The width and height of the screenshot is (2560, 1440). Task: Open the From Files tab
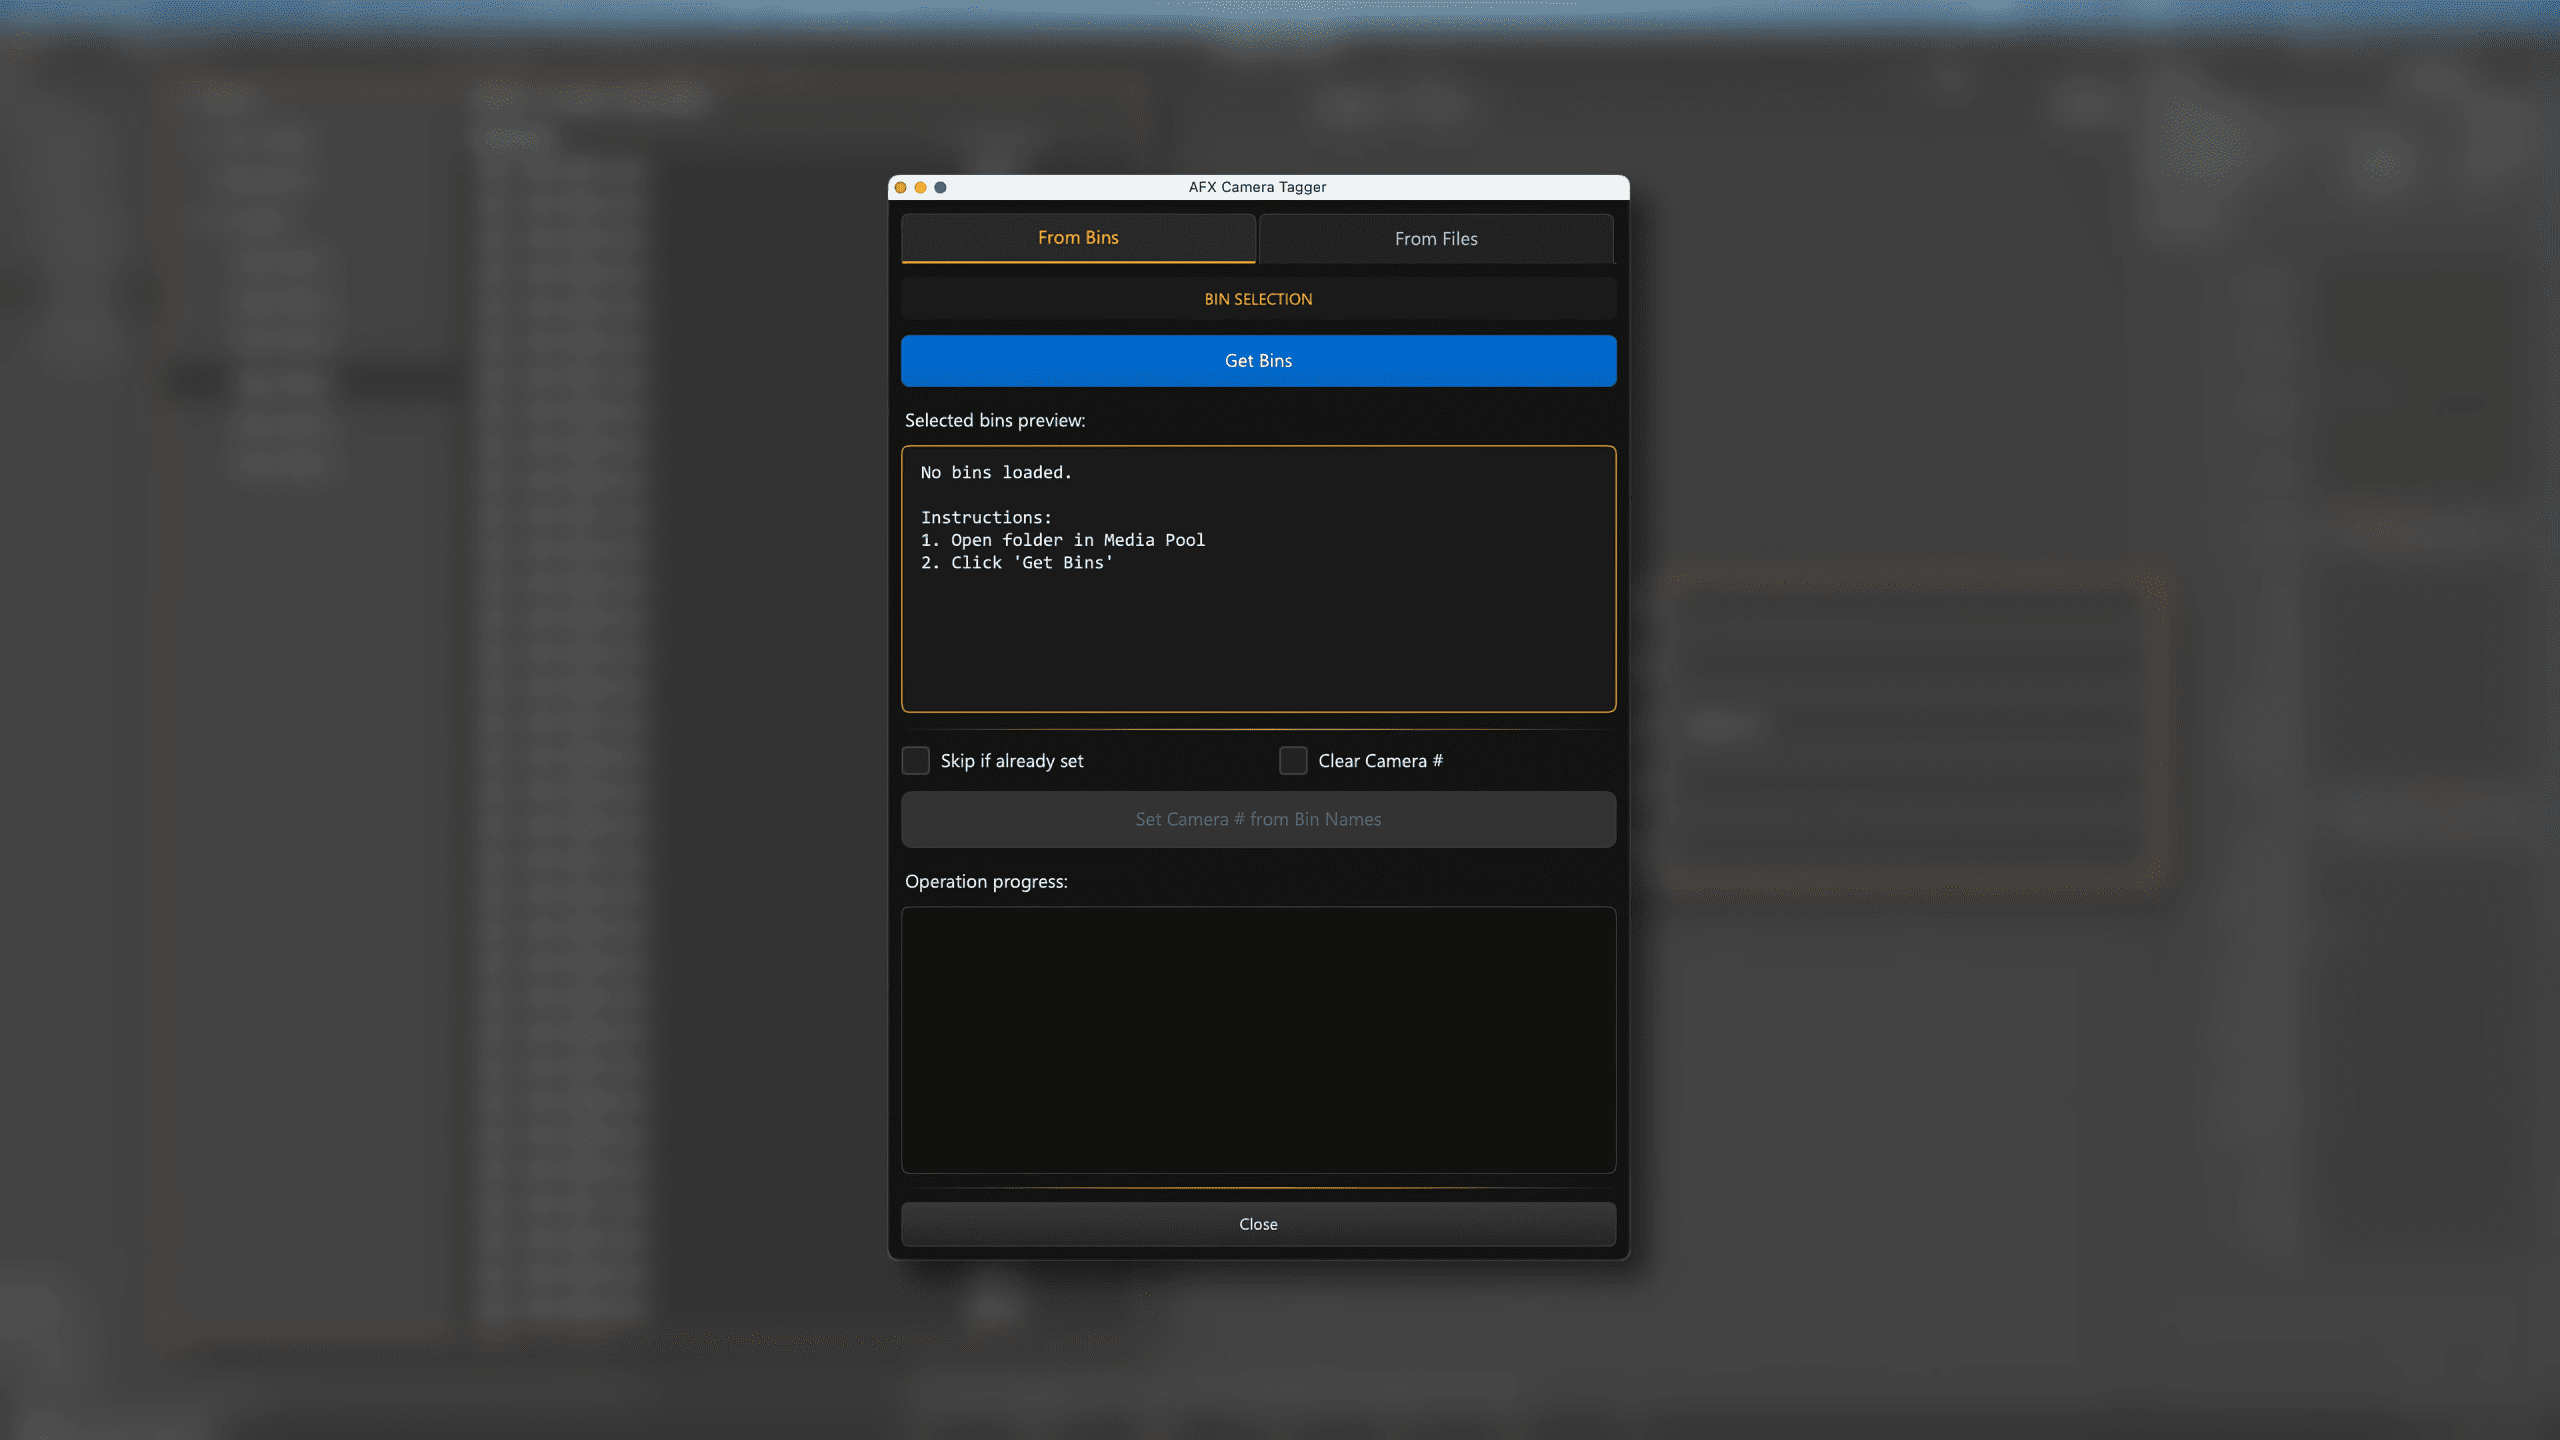click(1436, 239)
